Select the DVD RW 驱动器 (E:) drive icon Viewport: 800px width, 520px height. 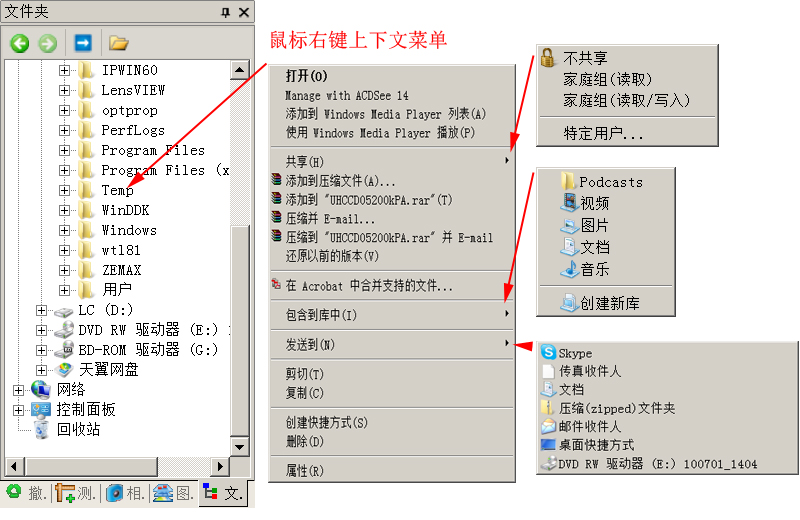coord(64,330)
